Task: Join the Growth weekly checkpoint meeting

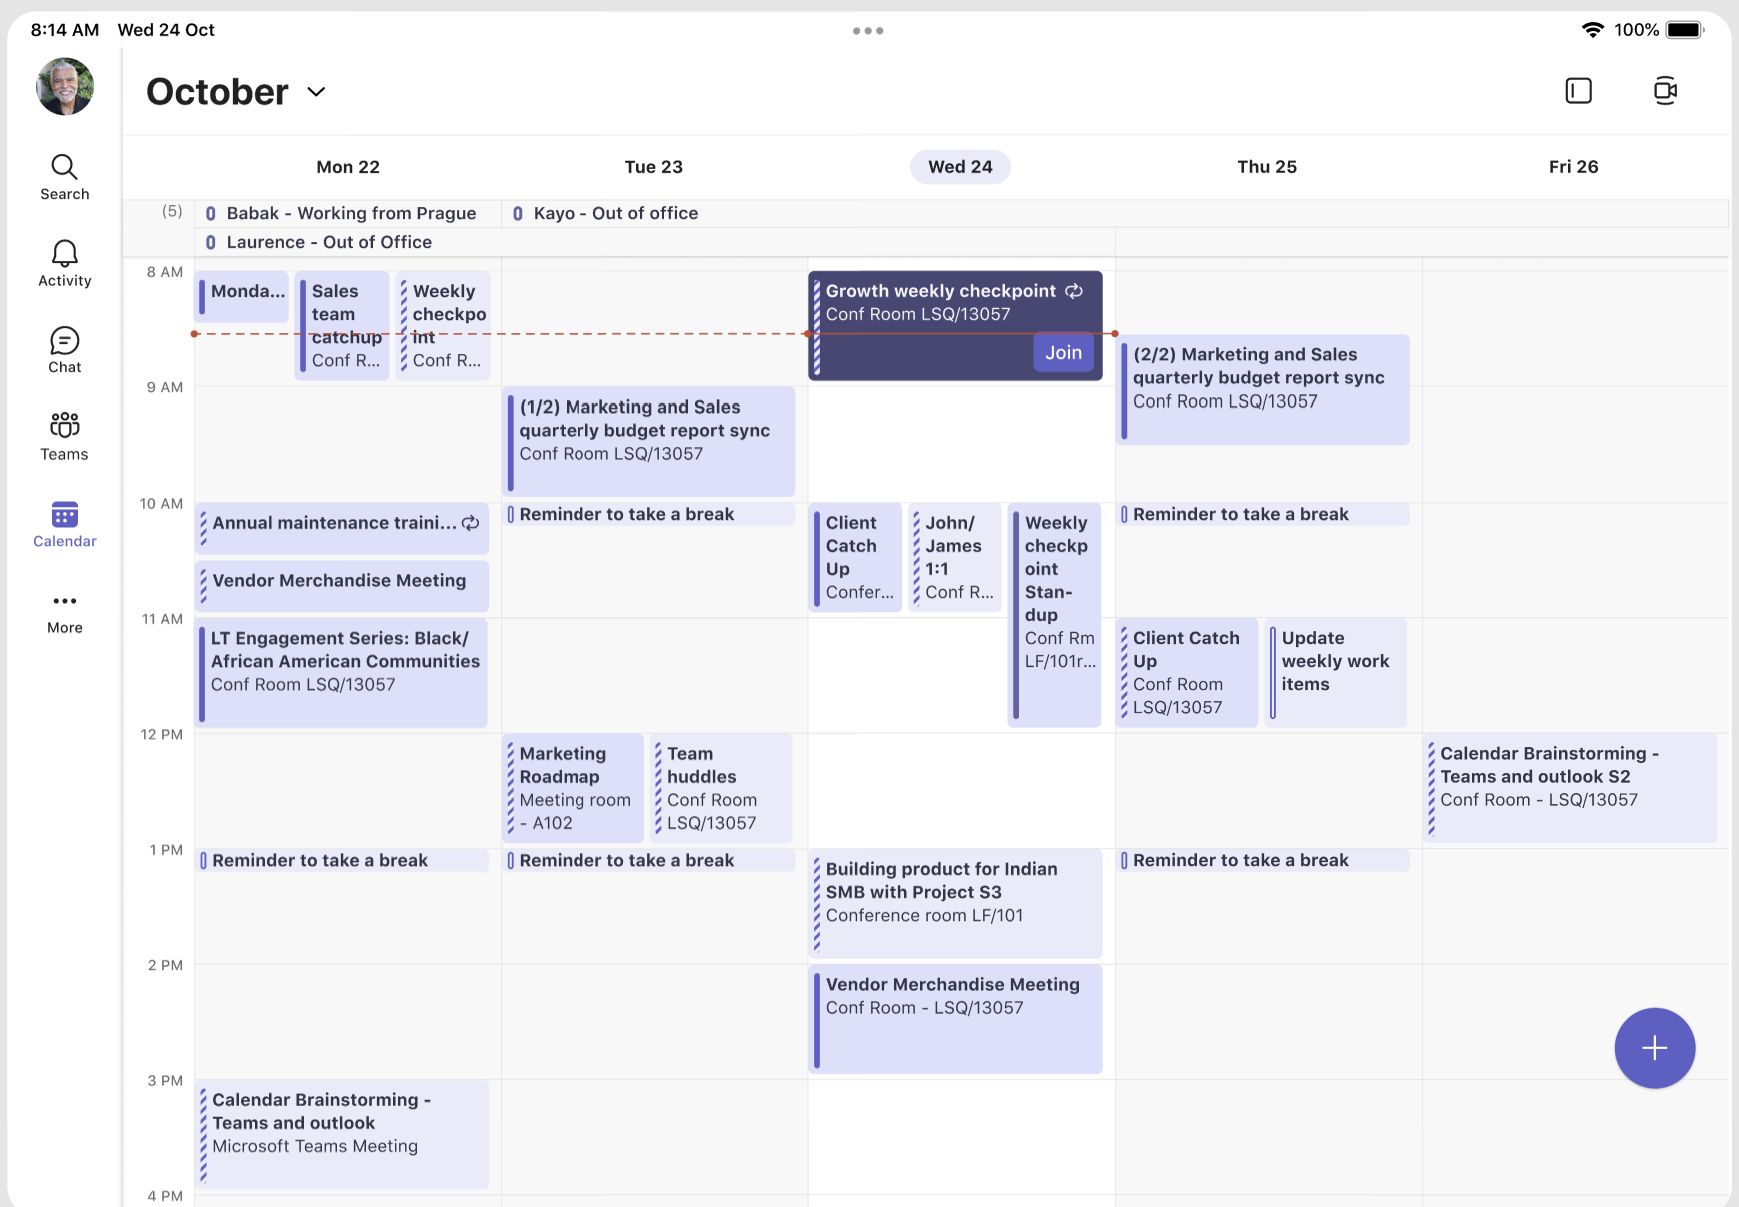Action: (x=1063, y=352)
